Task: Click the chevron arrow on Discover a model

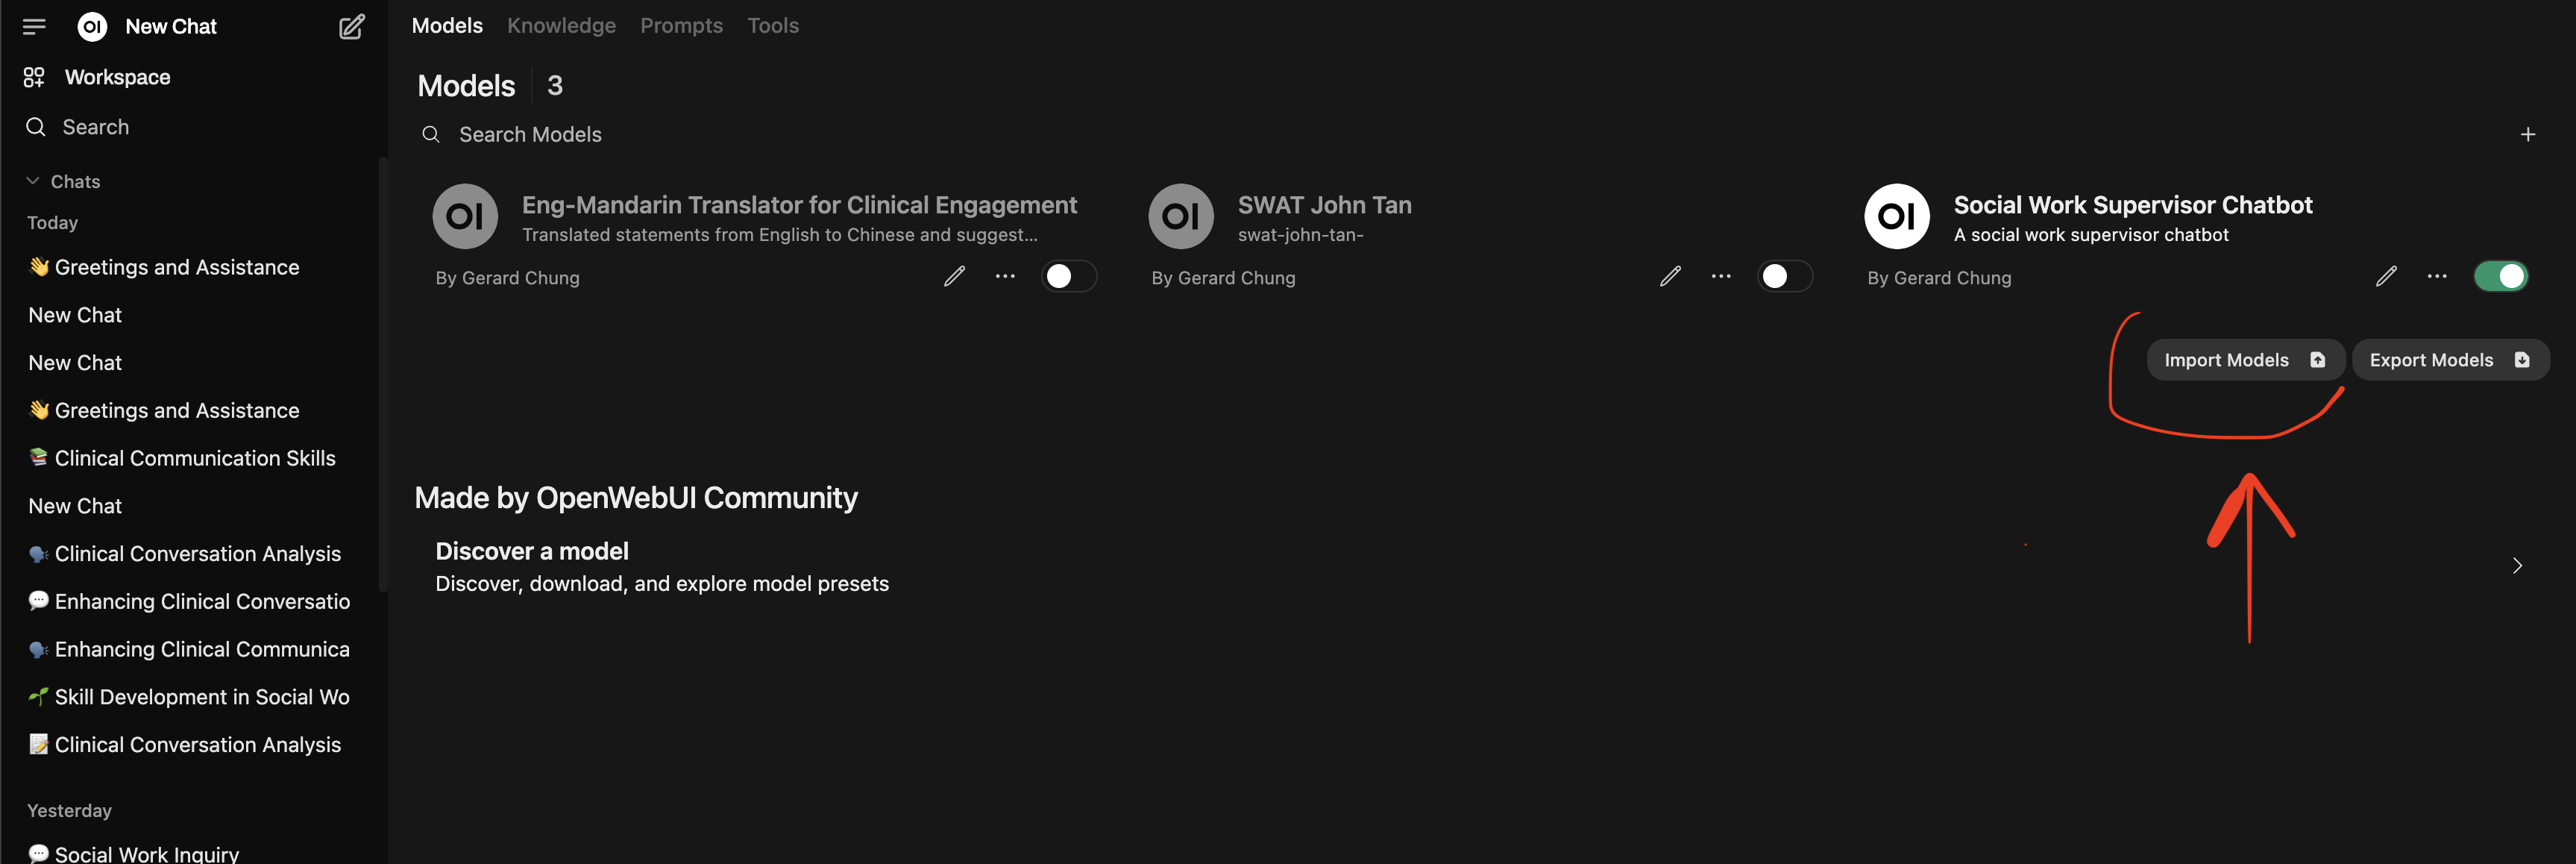Action: (2517, 566)
